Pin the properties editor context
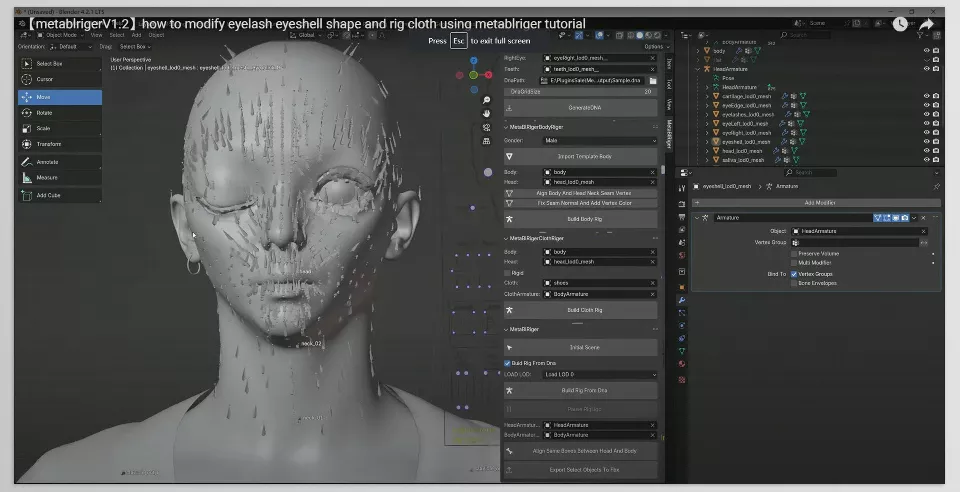Image resolution: width=960 pixels, height=492 pixels. 936,186
